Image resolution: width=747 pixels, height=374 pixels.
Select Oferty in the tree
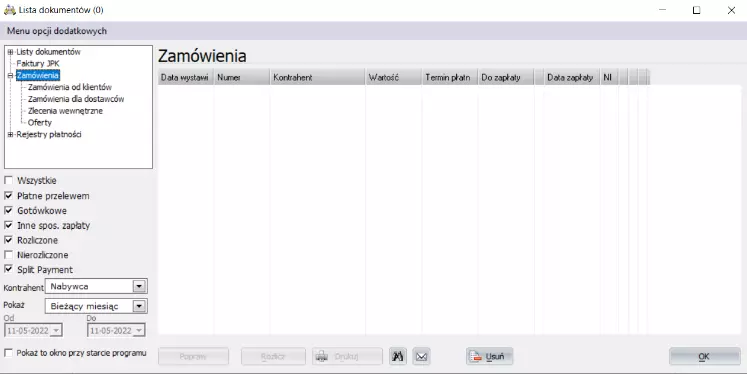point(40,122)
